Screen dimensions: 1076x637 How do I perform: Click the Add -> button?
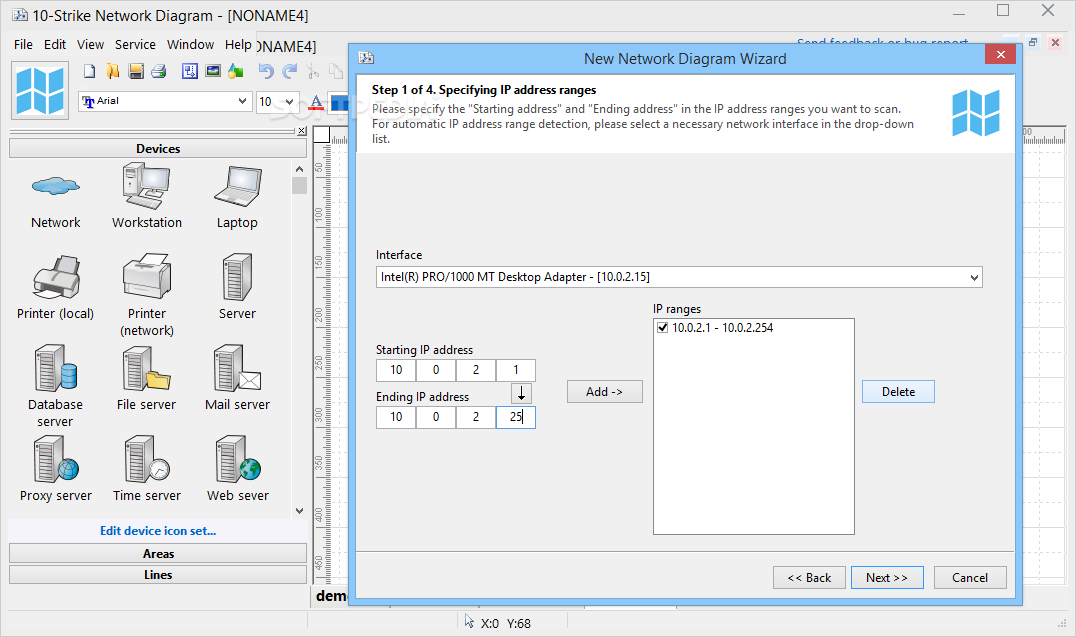[x=605, y=391]
